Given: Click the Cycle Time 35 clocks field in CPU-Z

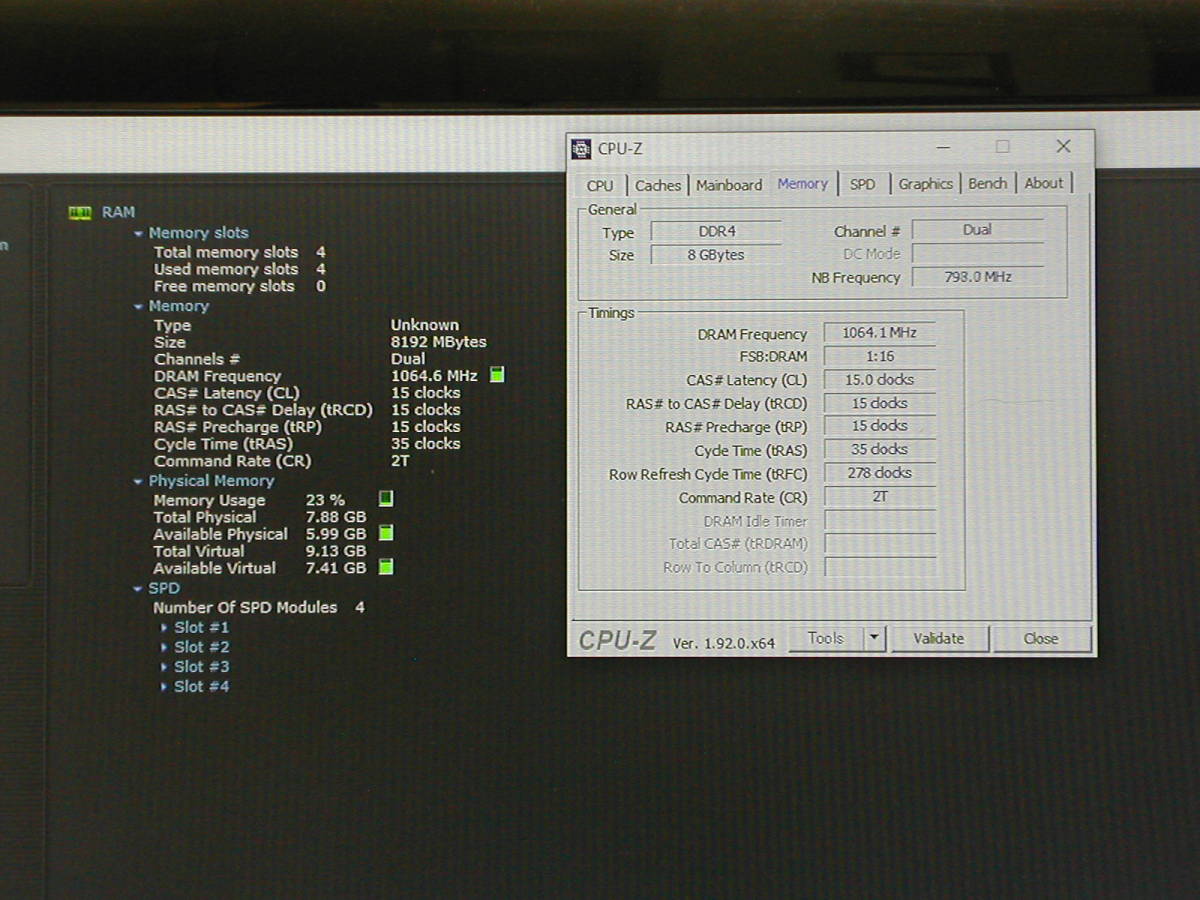Looking at the screenshot, I should [x=880, y=450].
